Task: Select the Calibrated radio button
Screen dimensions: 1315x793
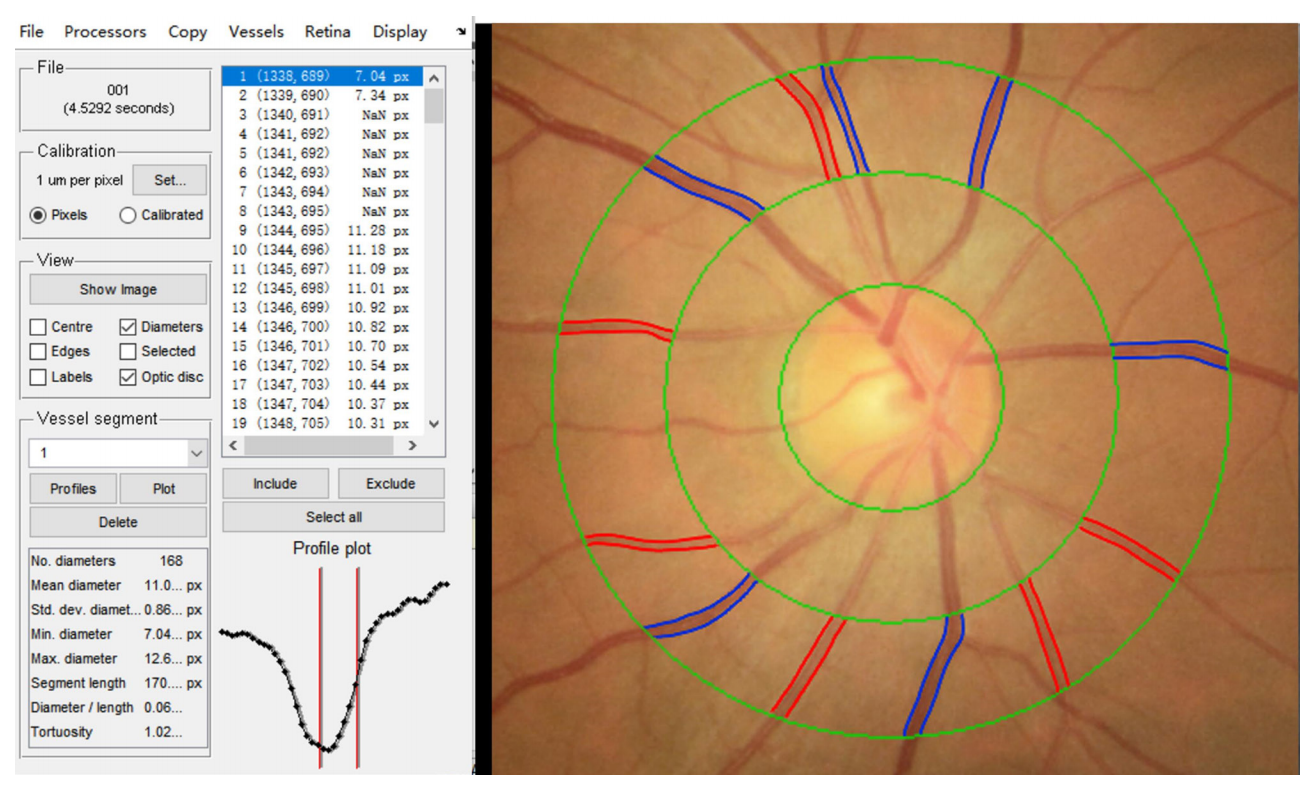Action: pyautogui.click(x=128, y=215)
